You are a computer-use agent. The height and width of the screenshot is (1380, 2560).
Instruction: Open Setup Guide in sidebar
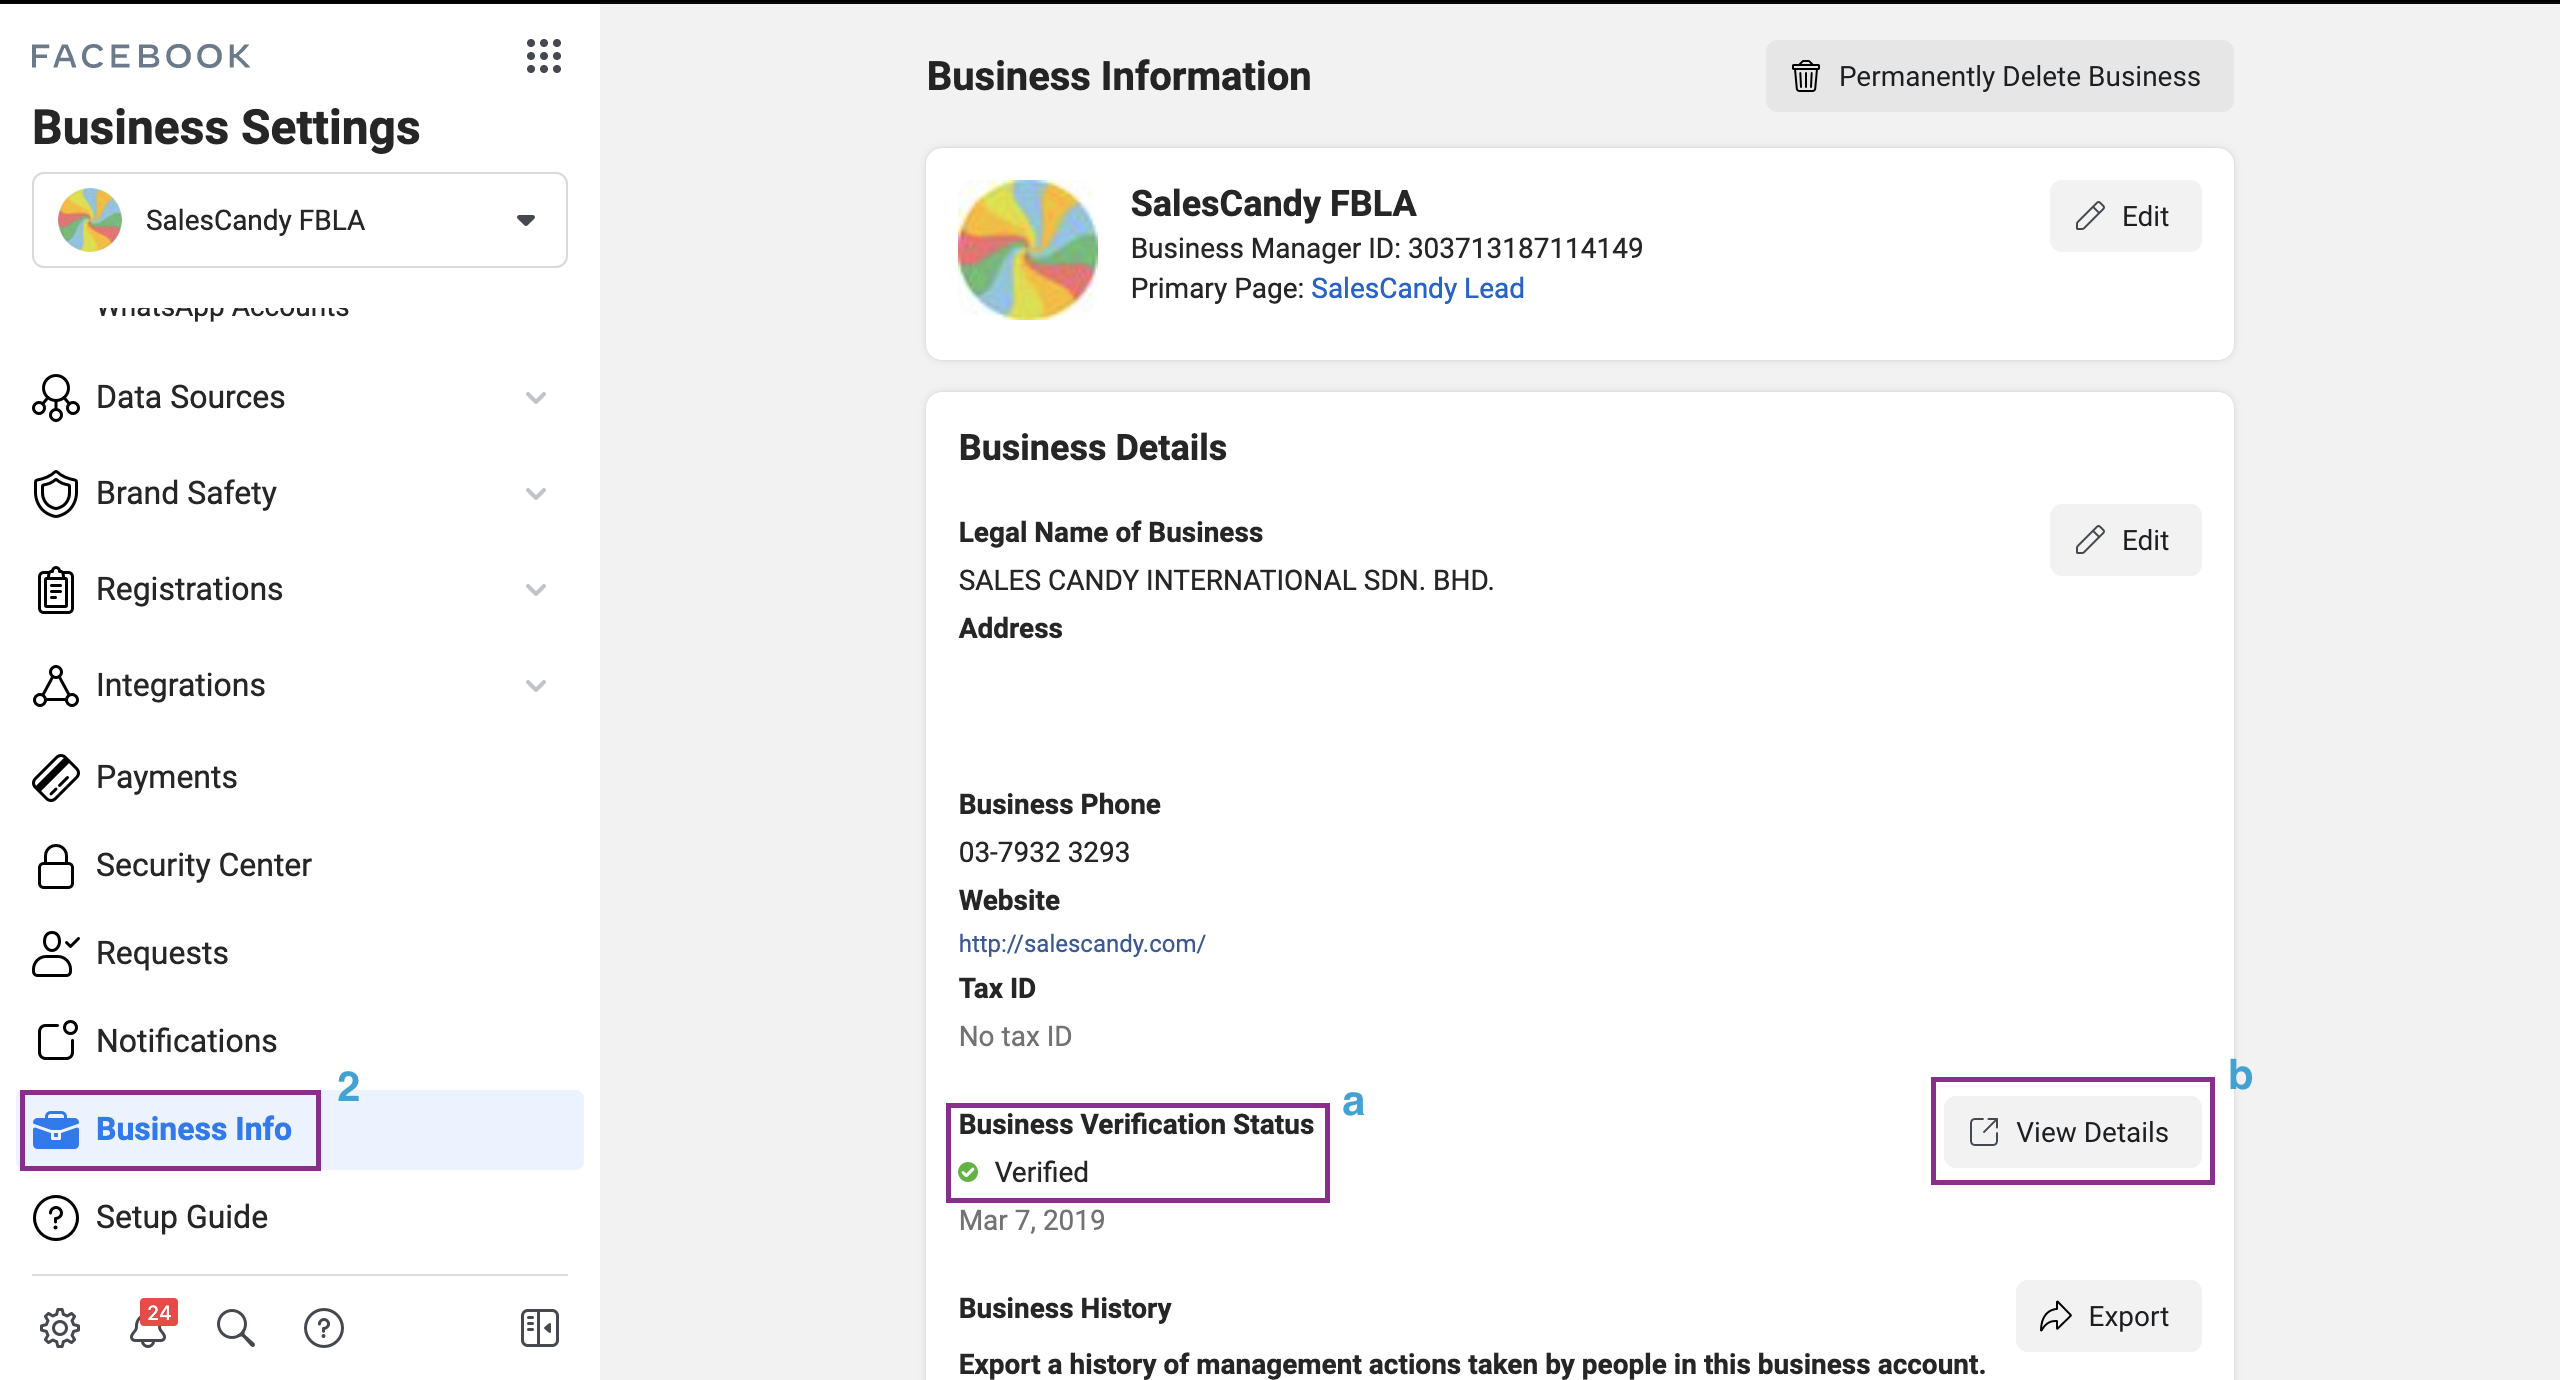pyautogui.click(x=181, y=1217)
